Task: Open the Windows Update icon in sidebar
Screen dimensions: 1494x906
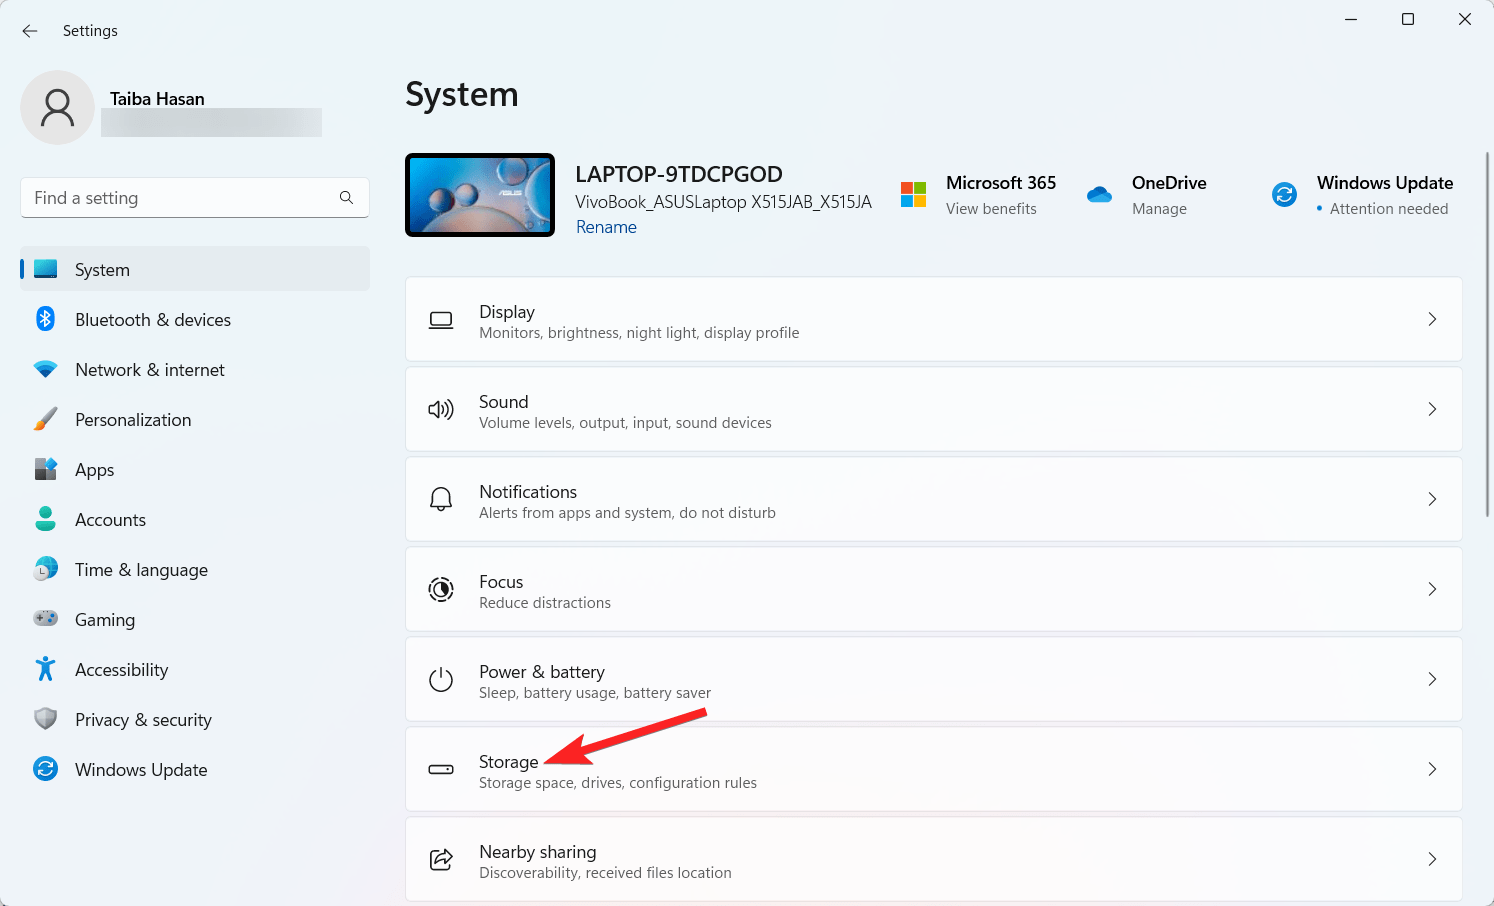Action: [46, 769]
